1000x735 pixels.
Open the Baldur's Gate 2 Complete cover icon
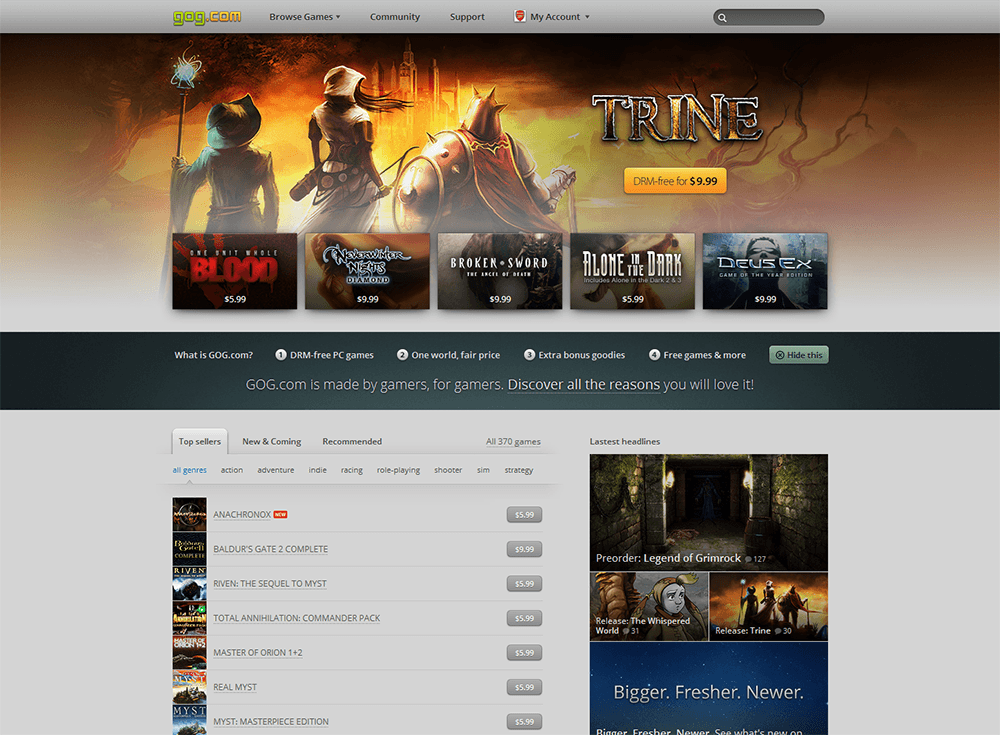(189, 549)
